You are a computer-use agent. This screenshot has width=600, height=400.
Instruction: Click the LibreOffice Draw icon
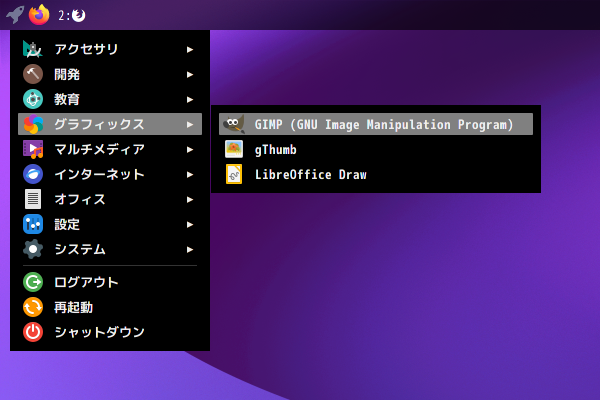click(x=234, y=174)
